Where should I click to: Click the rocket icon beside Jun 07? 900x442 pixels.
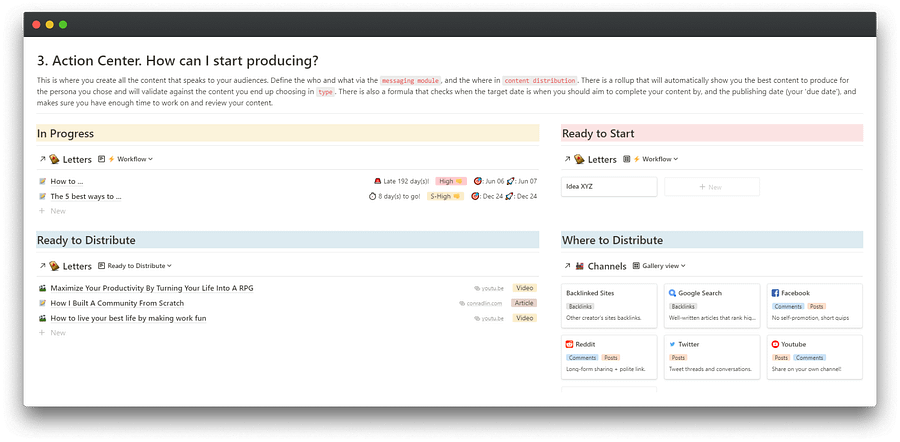click(509, 181)
